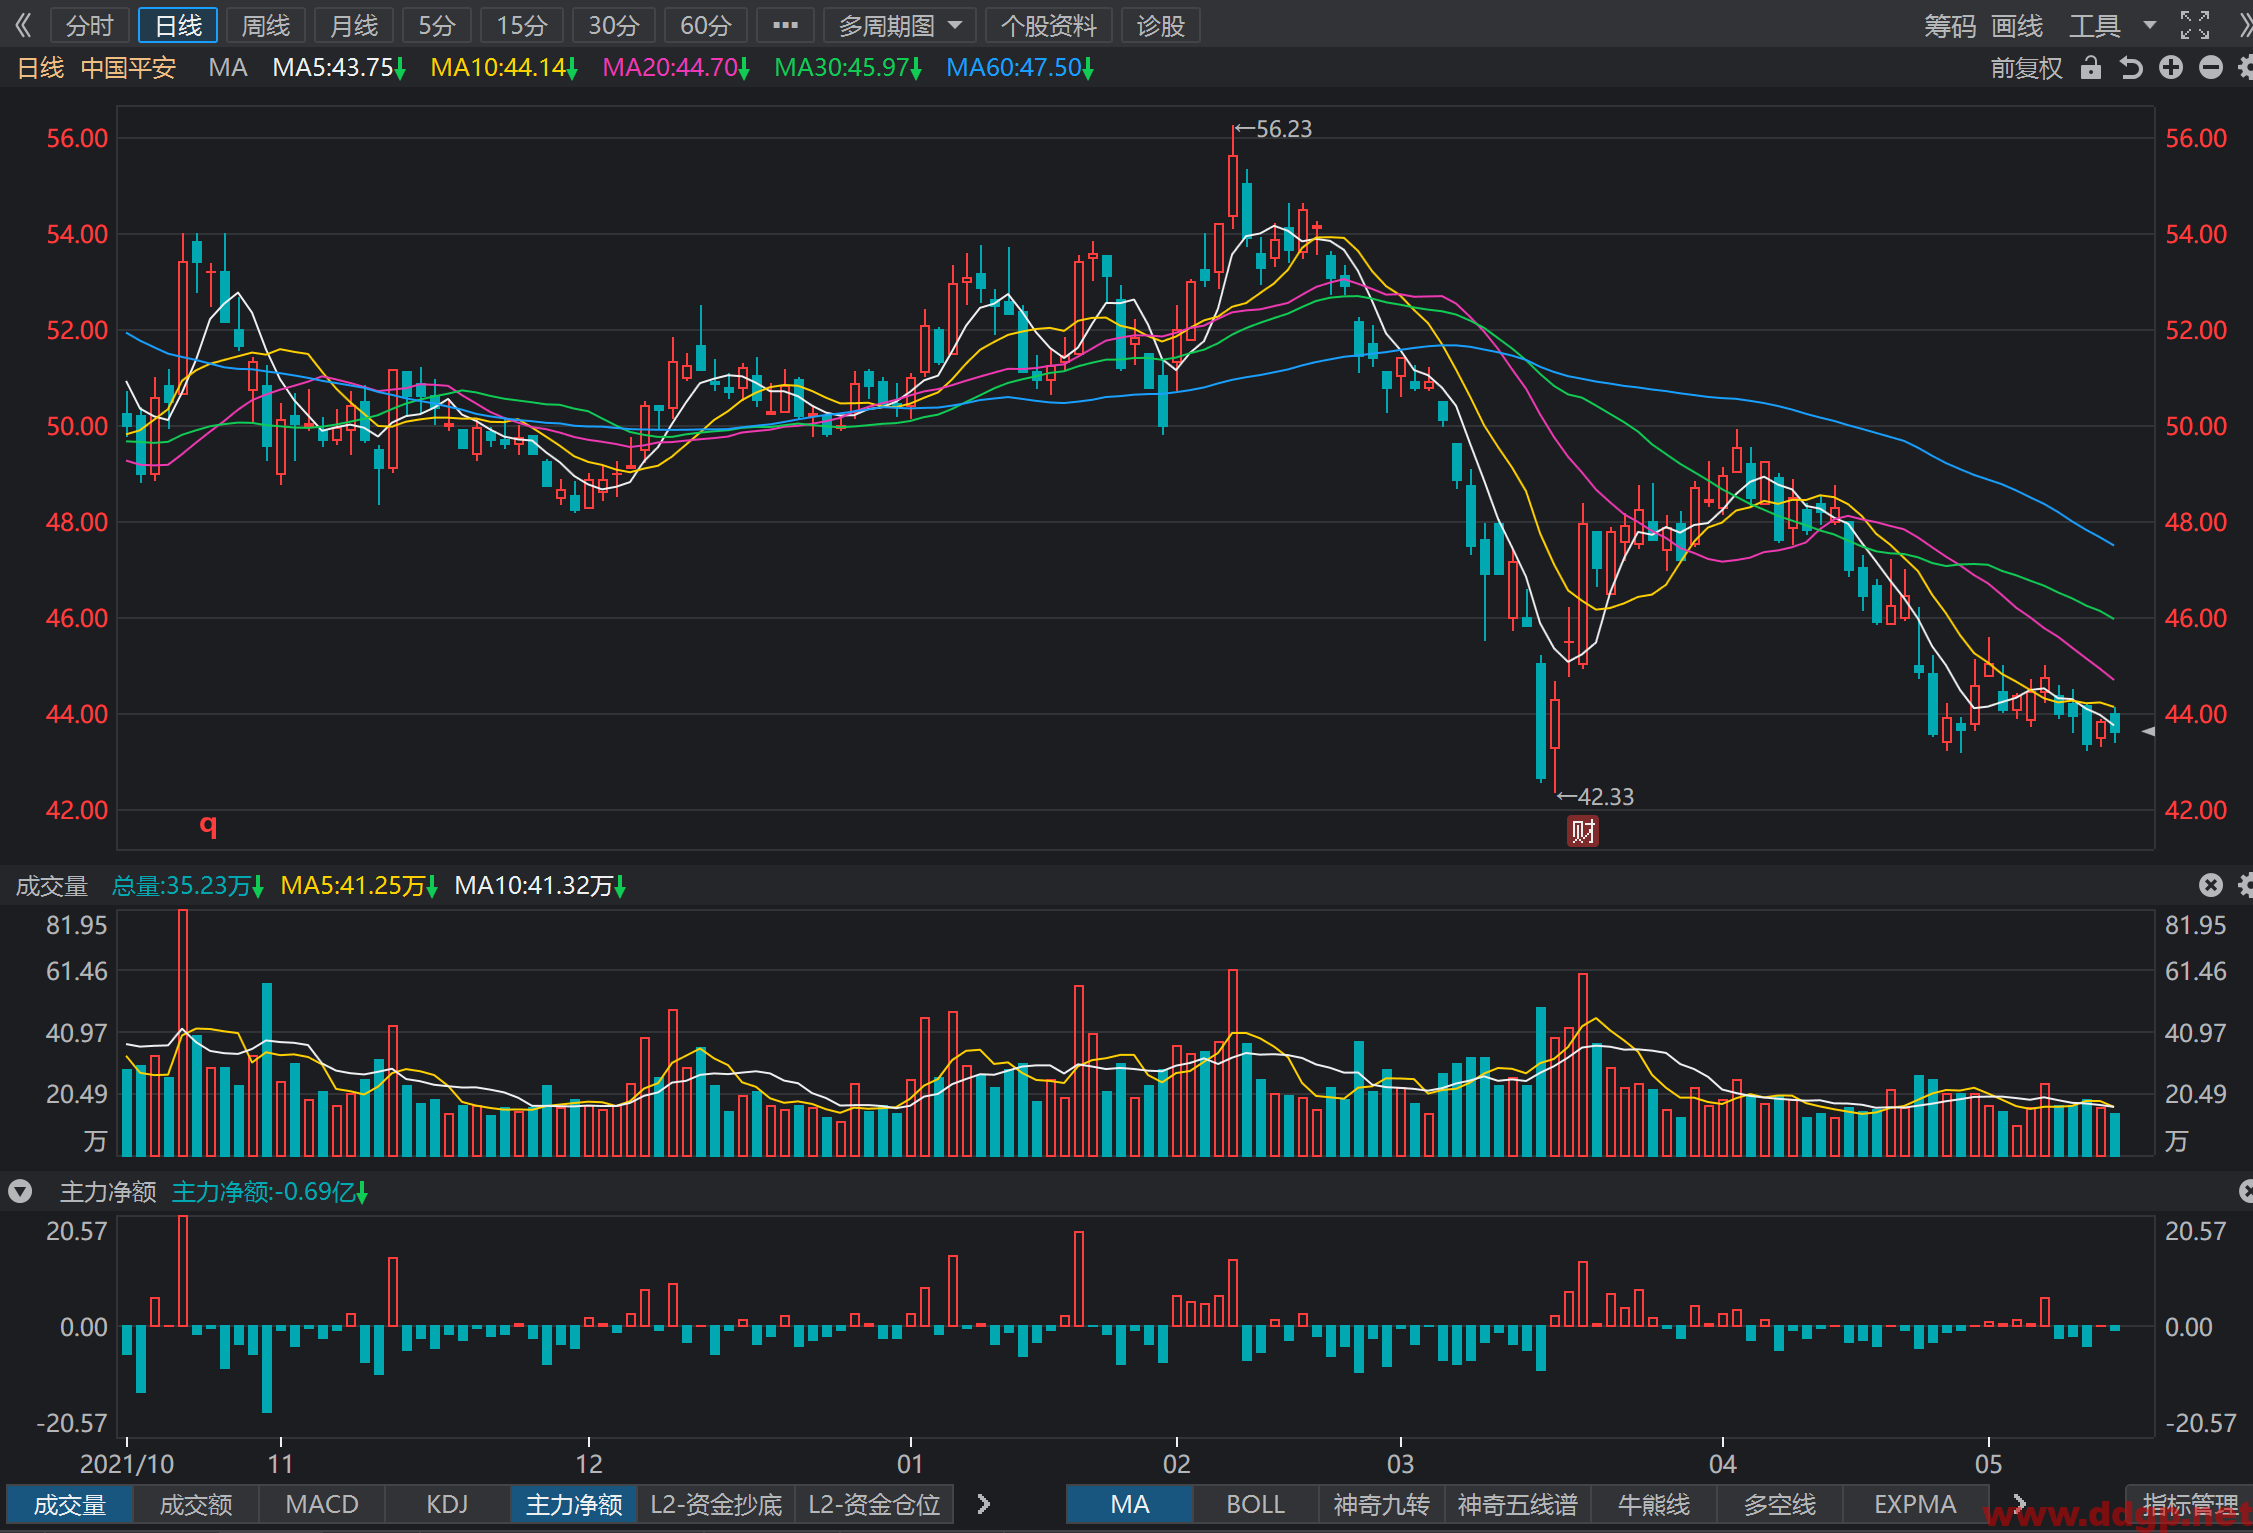Click the three-dots more periods button
2253x1533 pixels.
click(785, 25)
